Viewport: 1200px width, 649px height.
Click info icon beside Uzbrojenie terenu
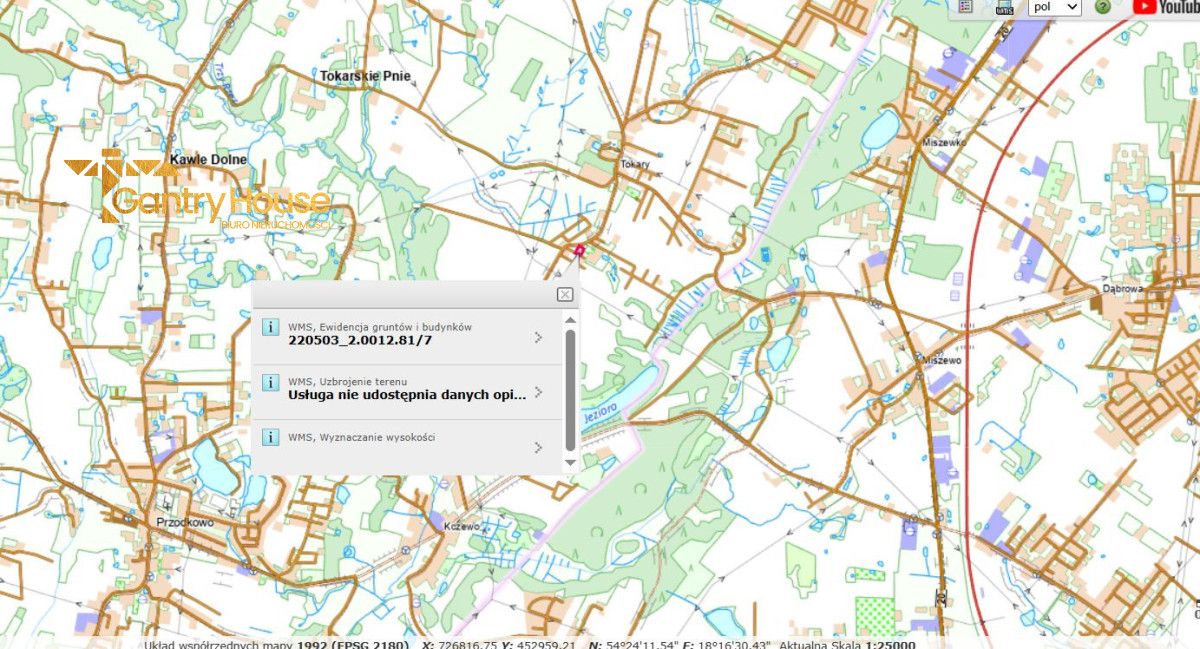tap(272, 381)
